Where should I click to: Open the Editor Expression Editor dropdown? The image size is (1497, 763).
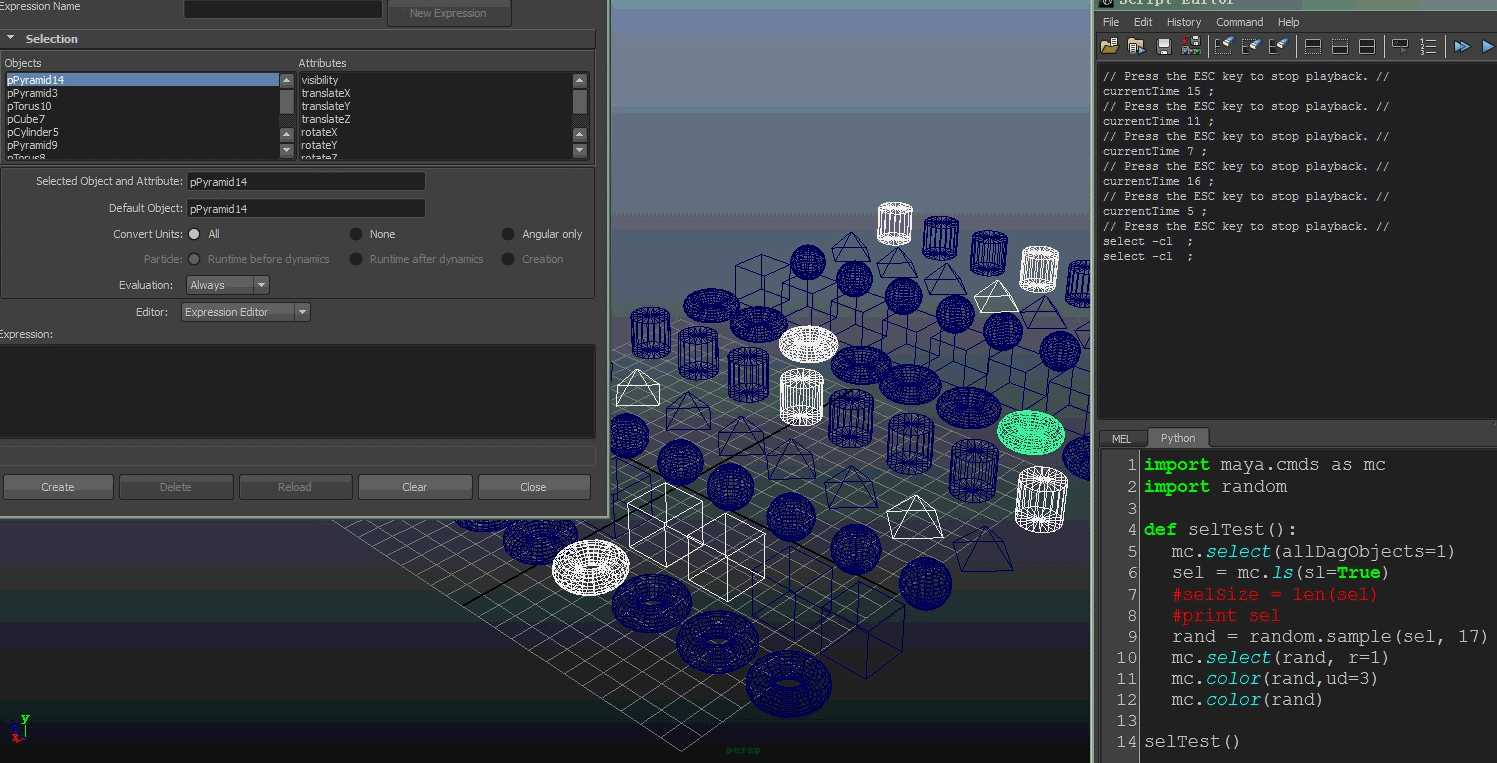coord(246,312)
